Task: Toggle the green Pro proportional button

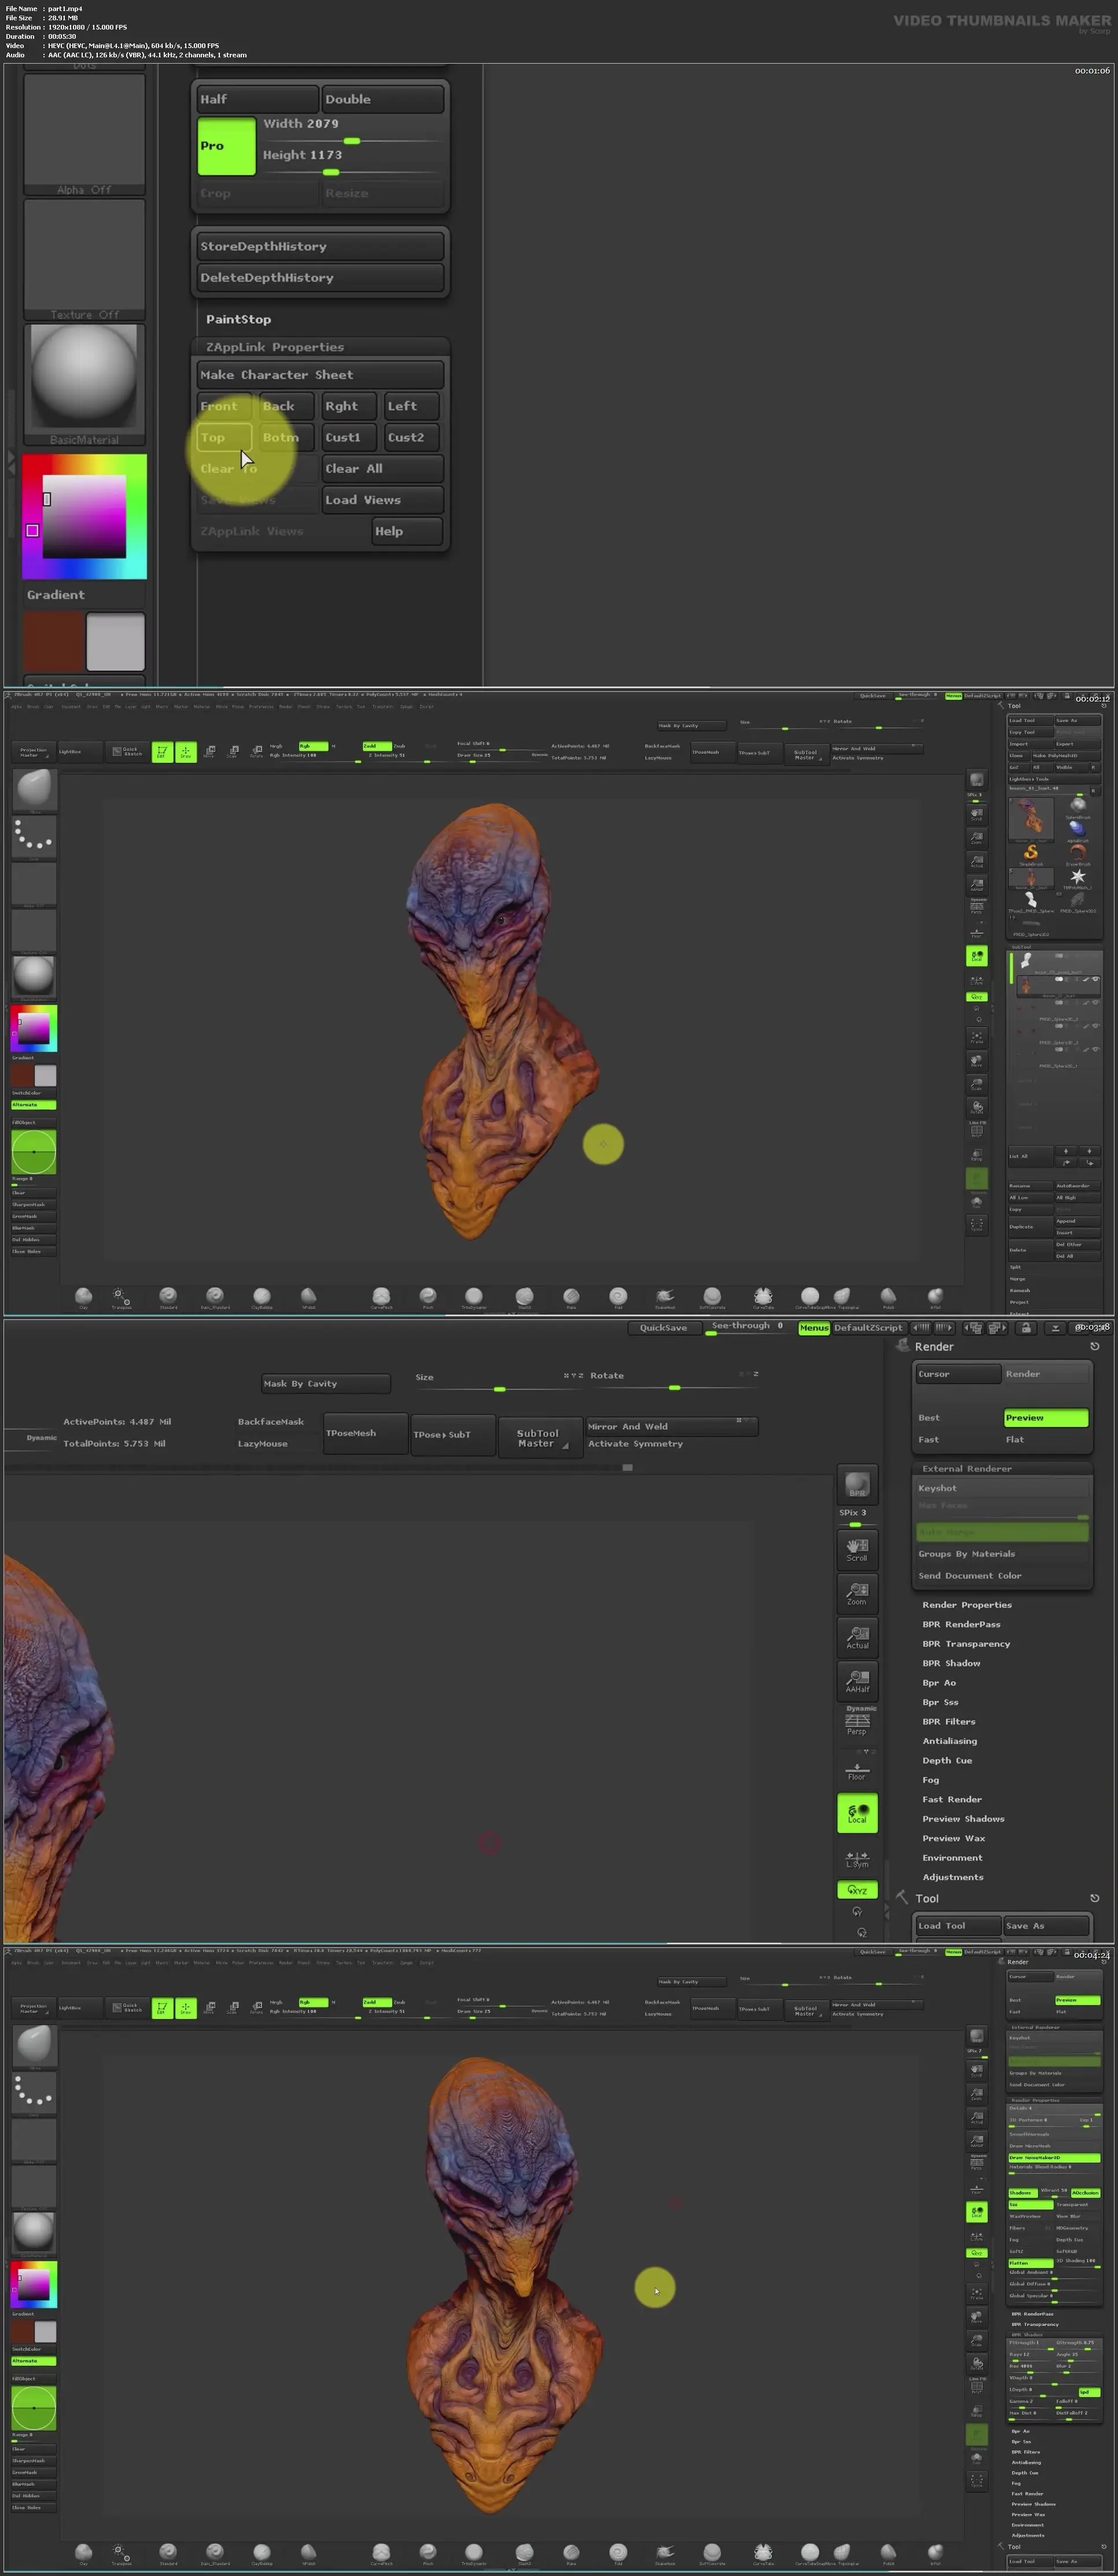Action: click(227, 146)
